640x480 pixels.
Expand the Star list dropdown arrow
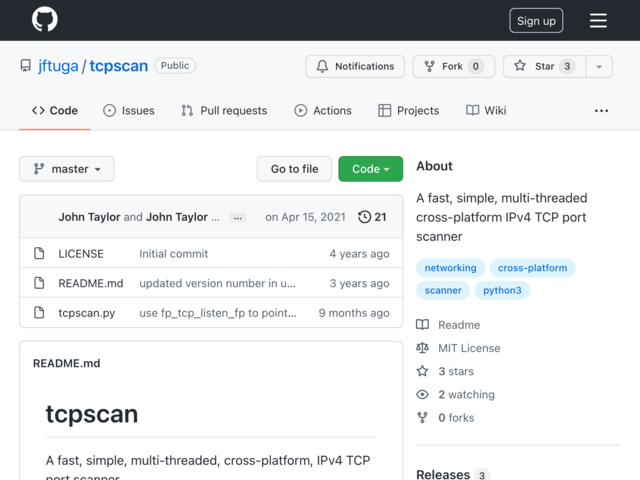(599, 67)
